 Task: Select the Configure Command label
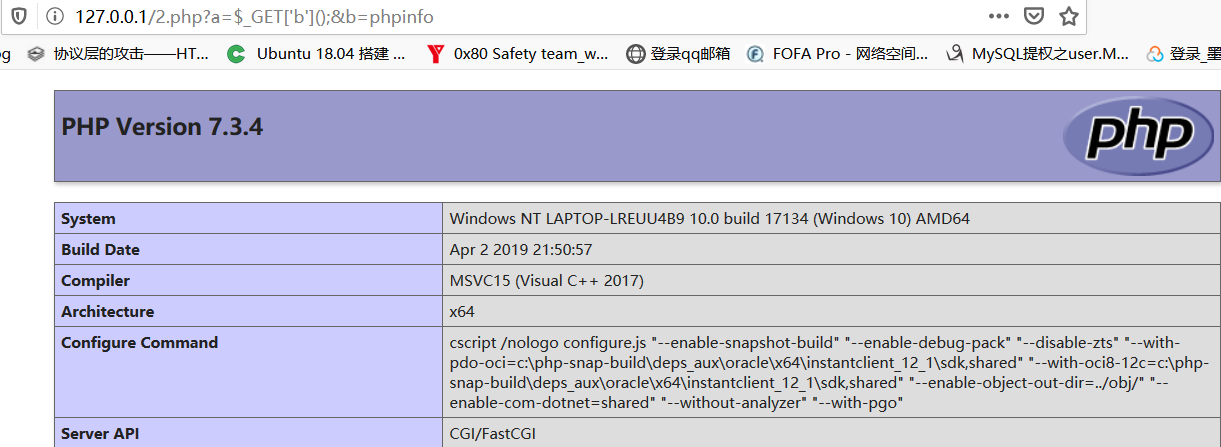coord(139,343)
